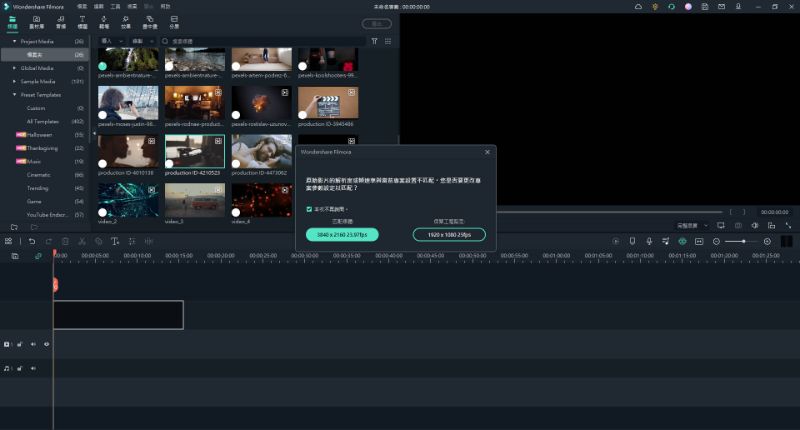Mute the video track speaker icon
This screenshot has height=430, width=800.
coord(33,344)
